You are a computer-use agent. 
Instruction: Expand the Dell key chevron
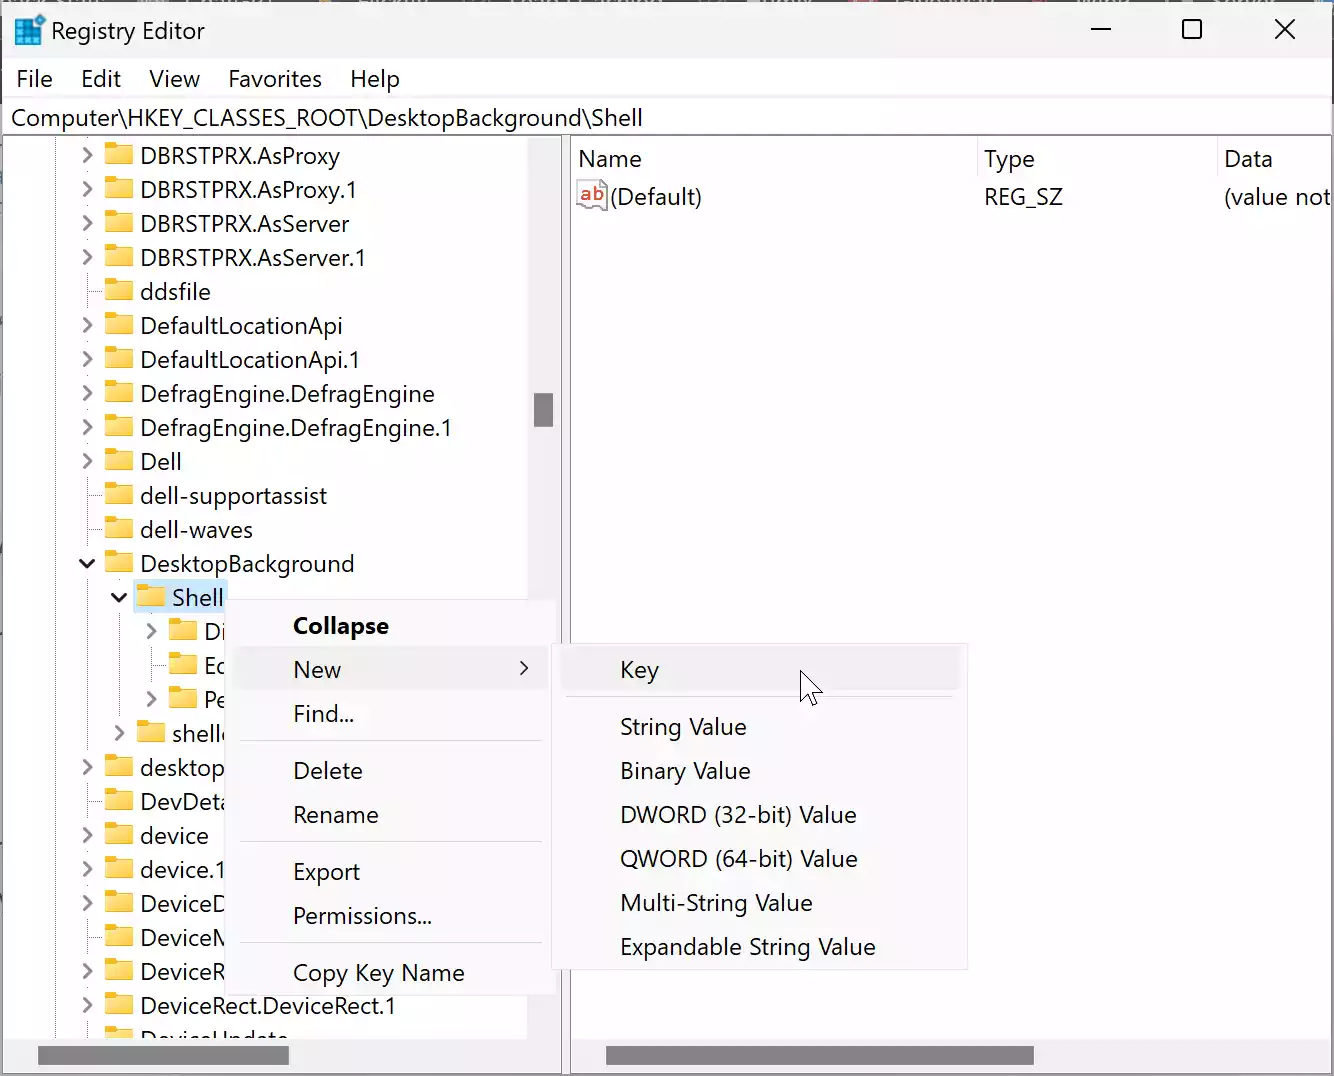[87, 461]
